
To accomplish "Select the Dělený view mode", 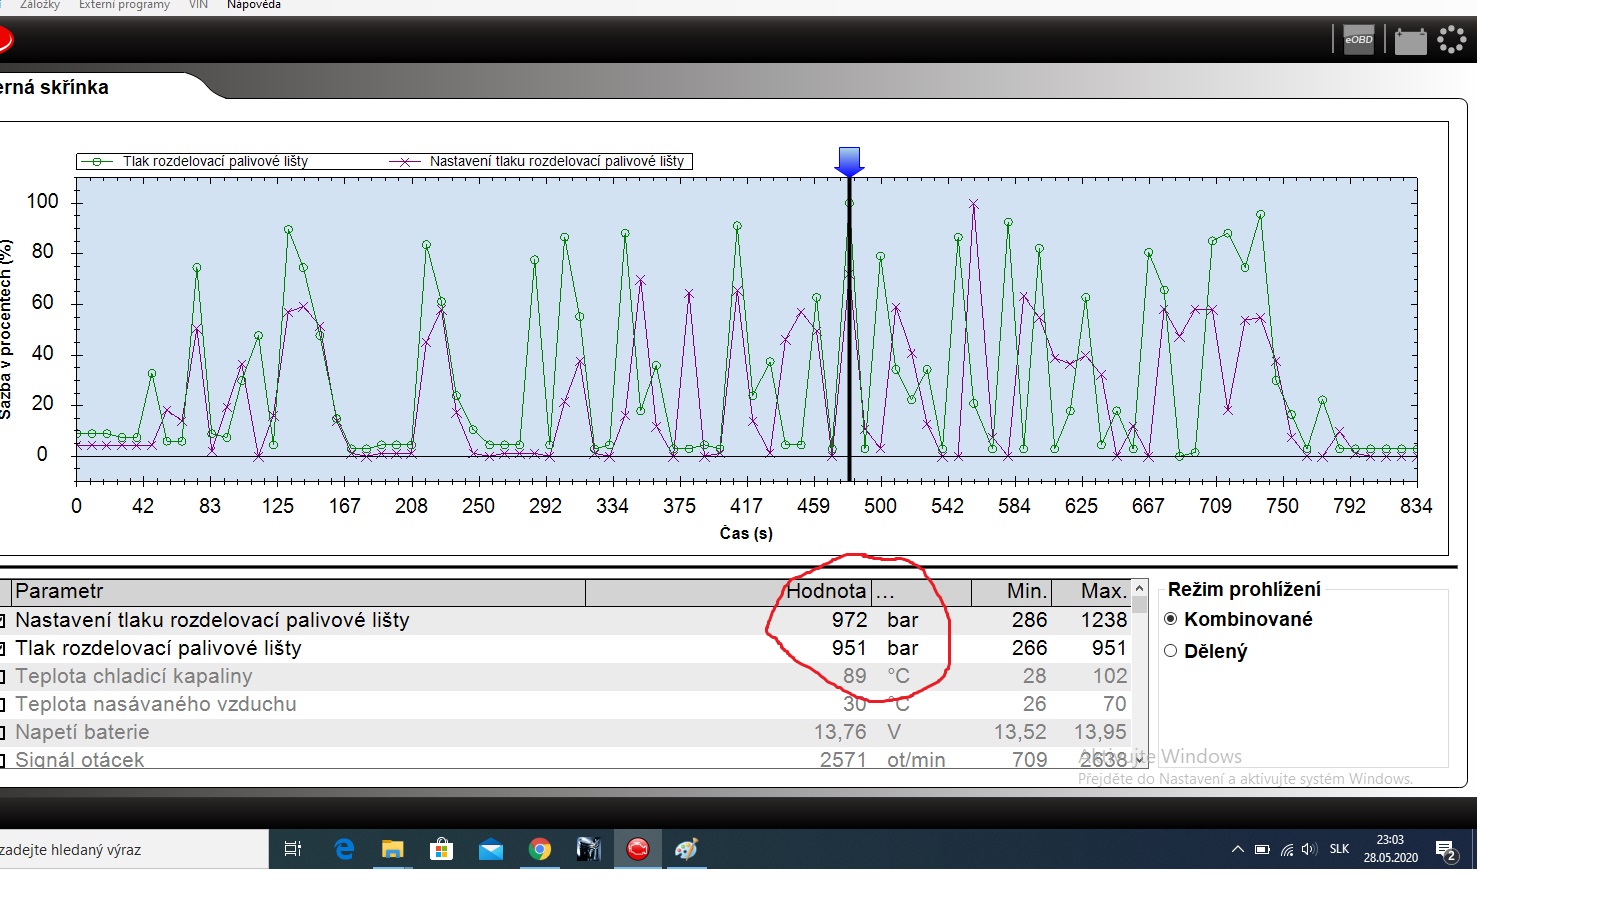I will (1171, 651).
